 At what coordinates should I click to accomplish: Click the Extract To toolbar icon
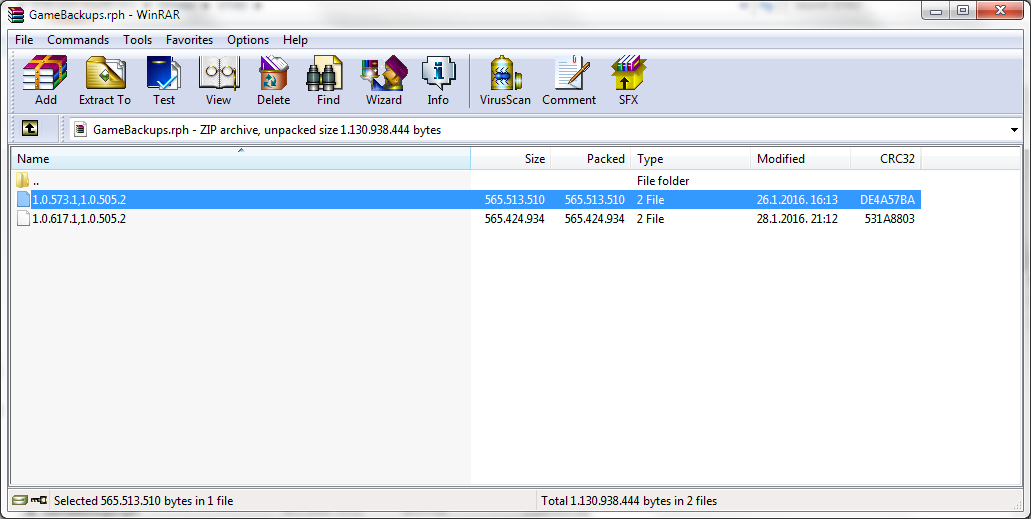105,80
